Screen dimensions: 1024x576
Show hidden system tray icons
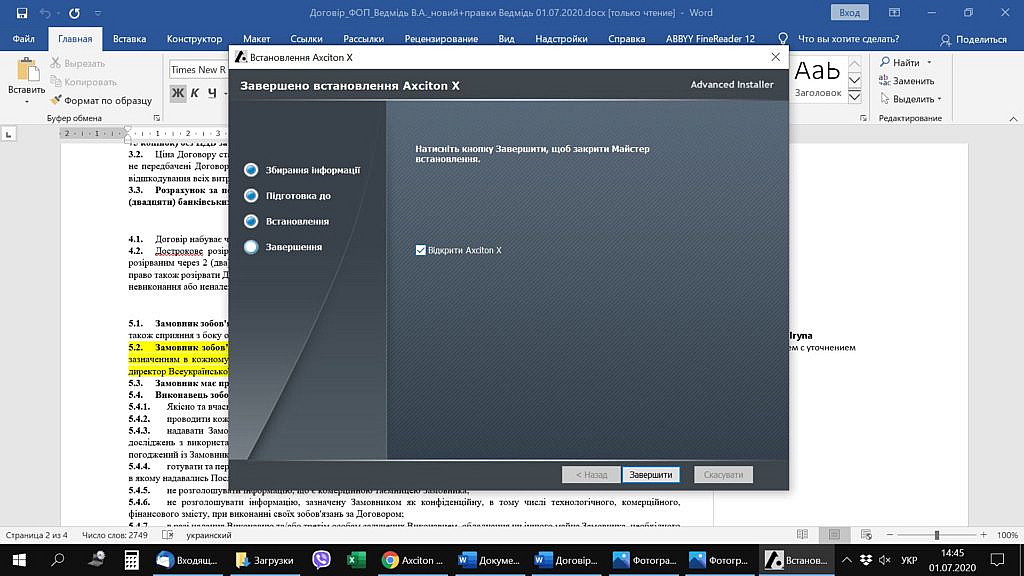(x=846, y=560)
